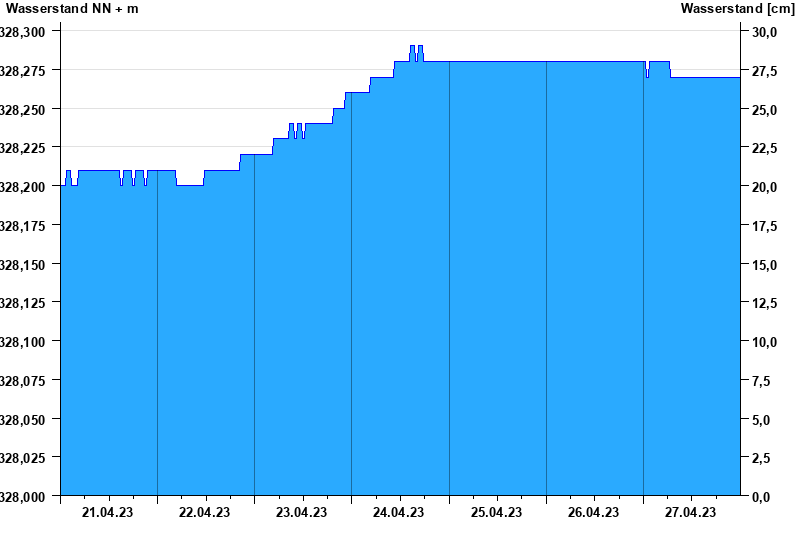Click the 328,050 left axis value

click(22, 420)
